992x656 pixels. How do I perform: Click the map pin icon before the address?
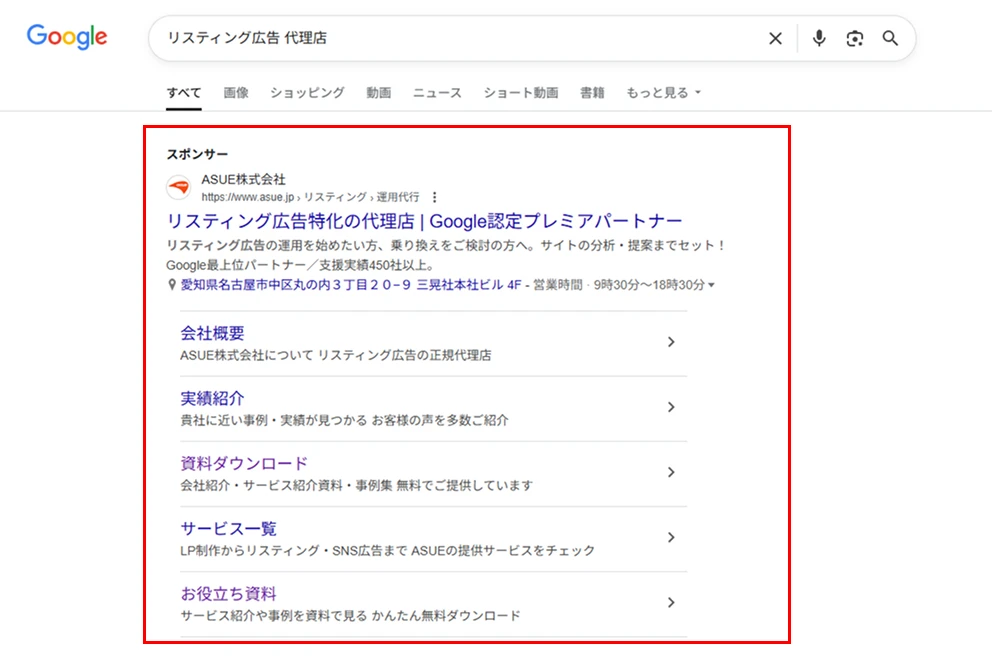[171, 285]
